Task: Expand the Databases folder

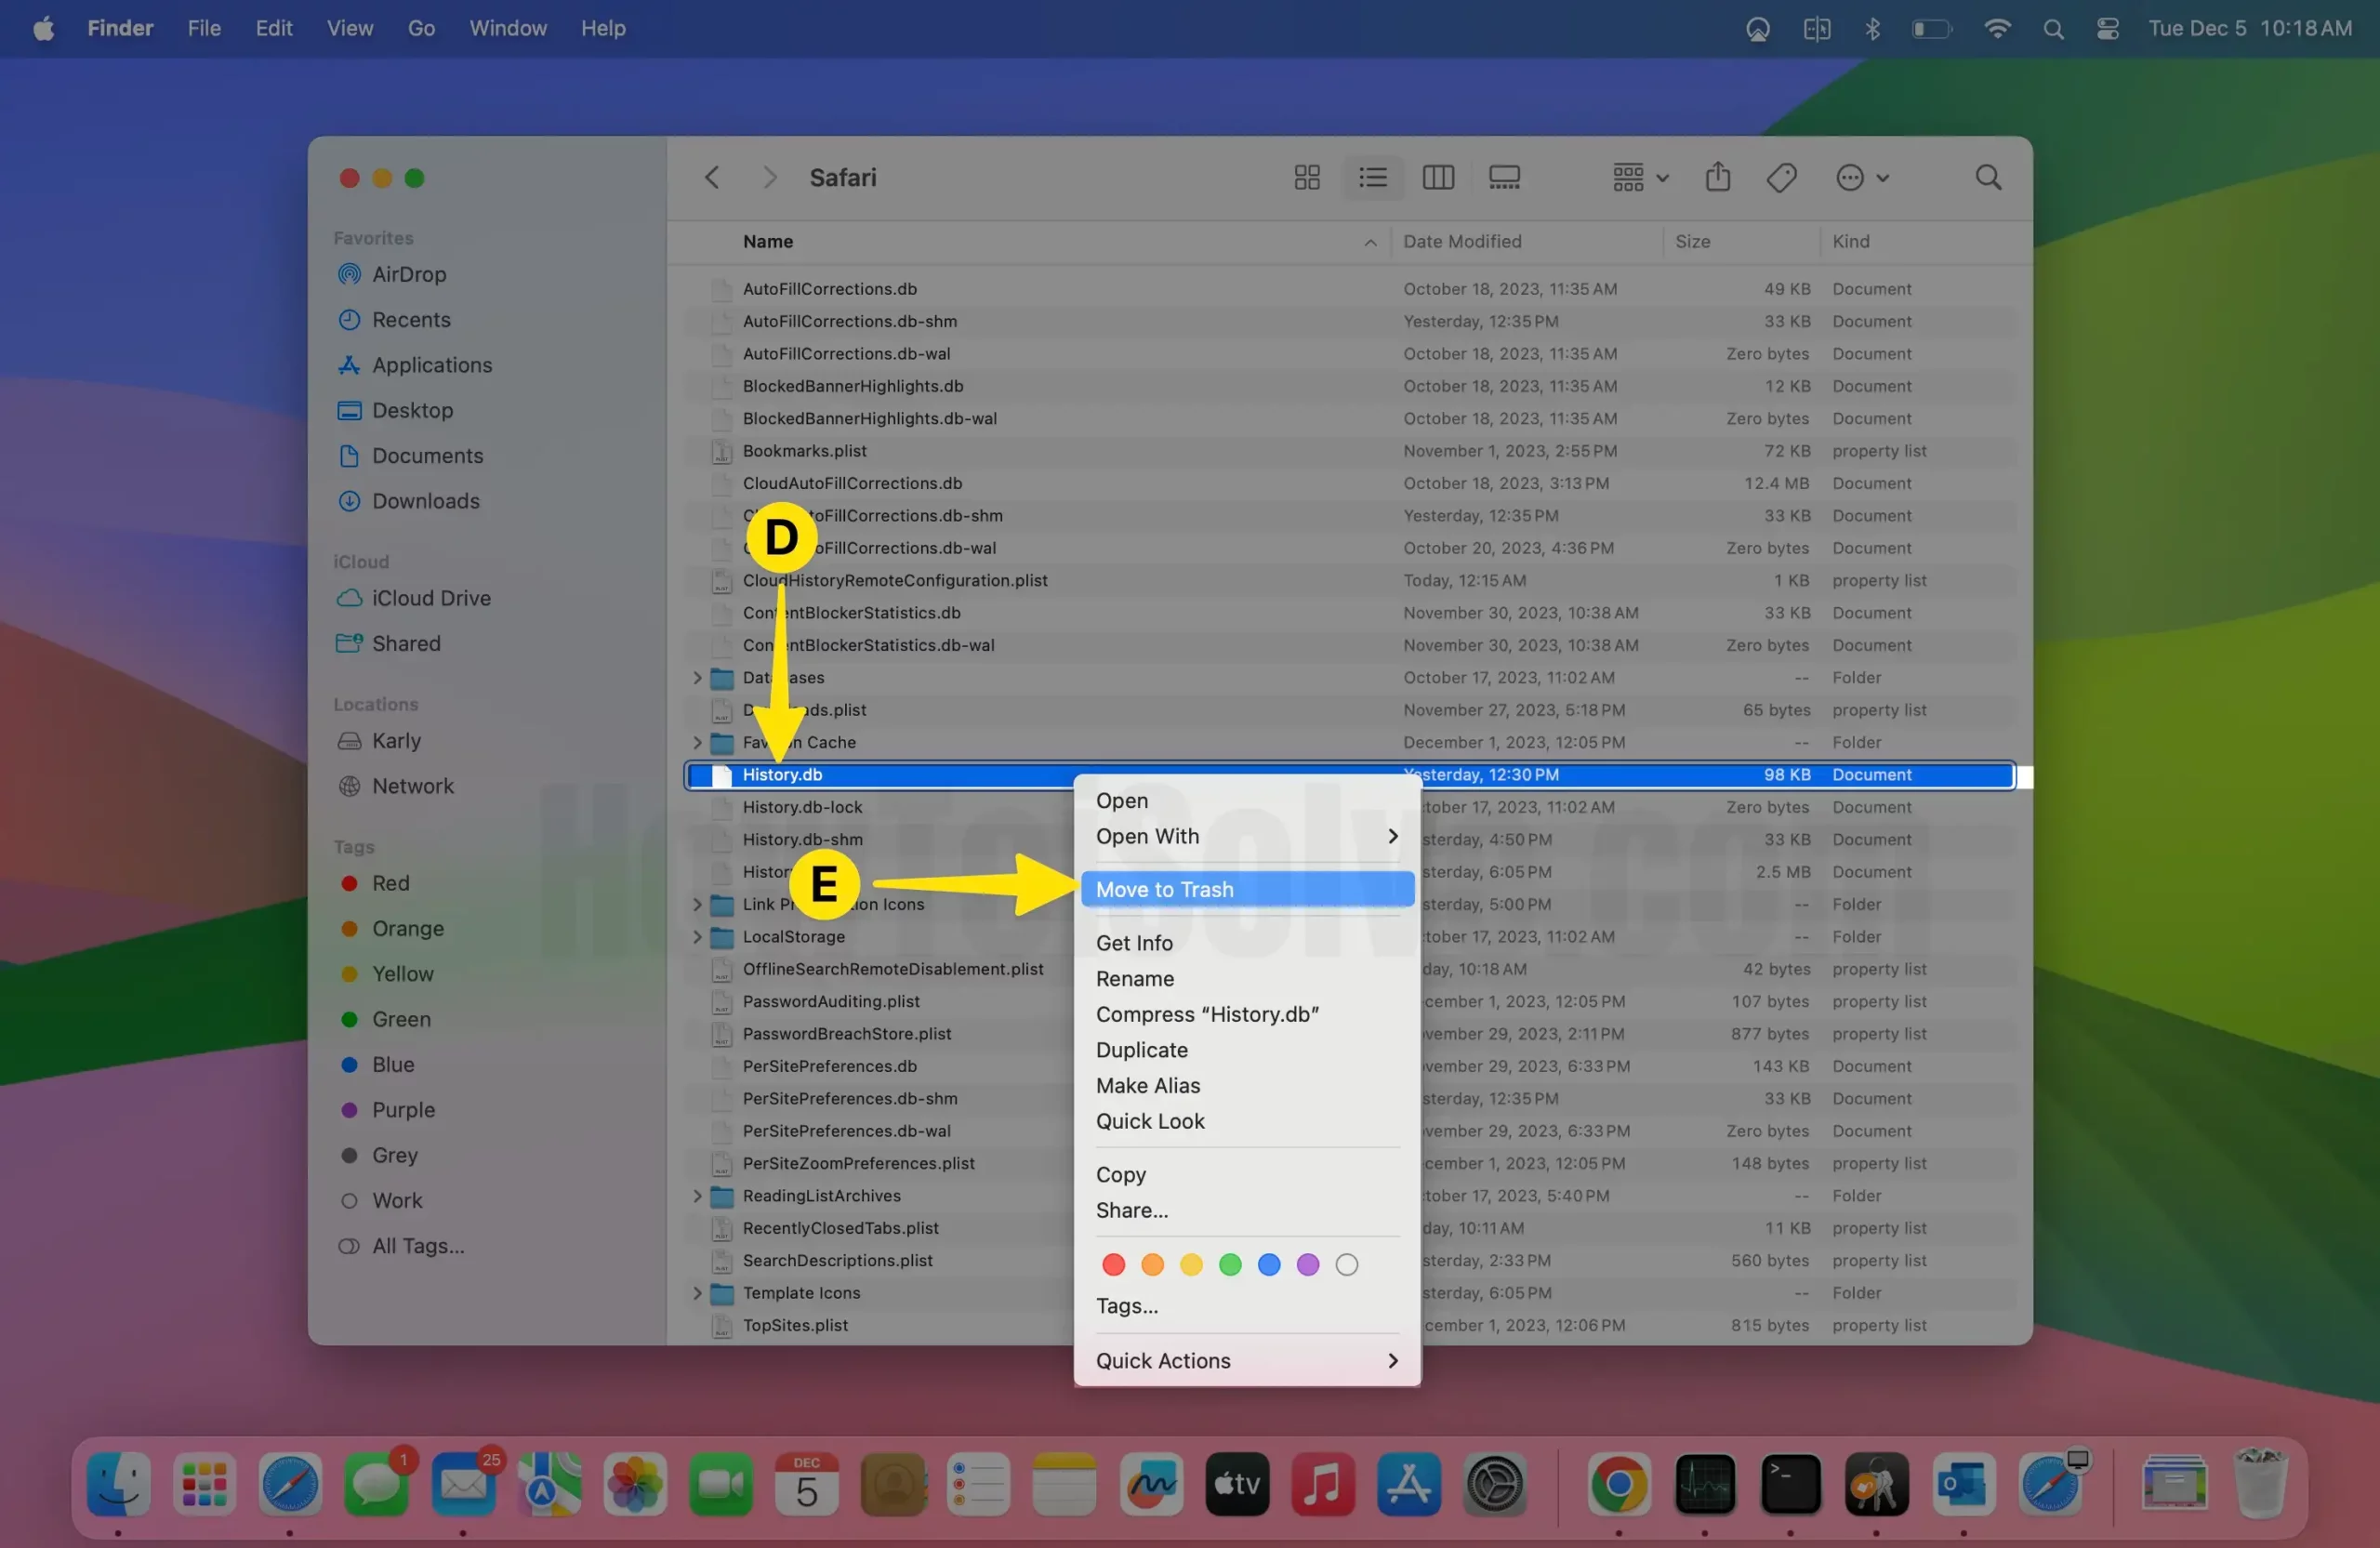Action: [697, 677]
